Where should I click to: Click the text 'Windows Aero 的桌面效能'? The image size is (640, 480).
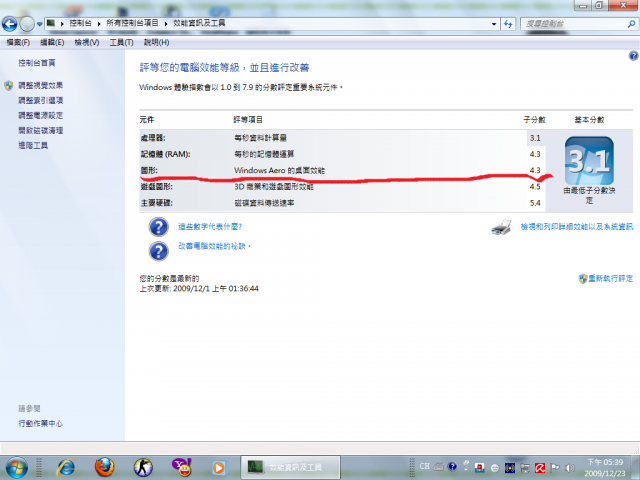(x=279, y=171)
